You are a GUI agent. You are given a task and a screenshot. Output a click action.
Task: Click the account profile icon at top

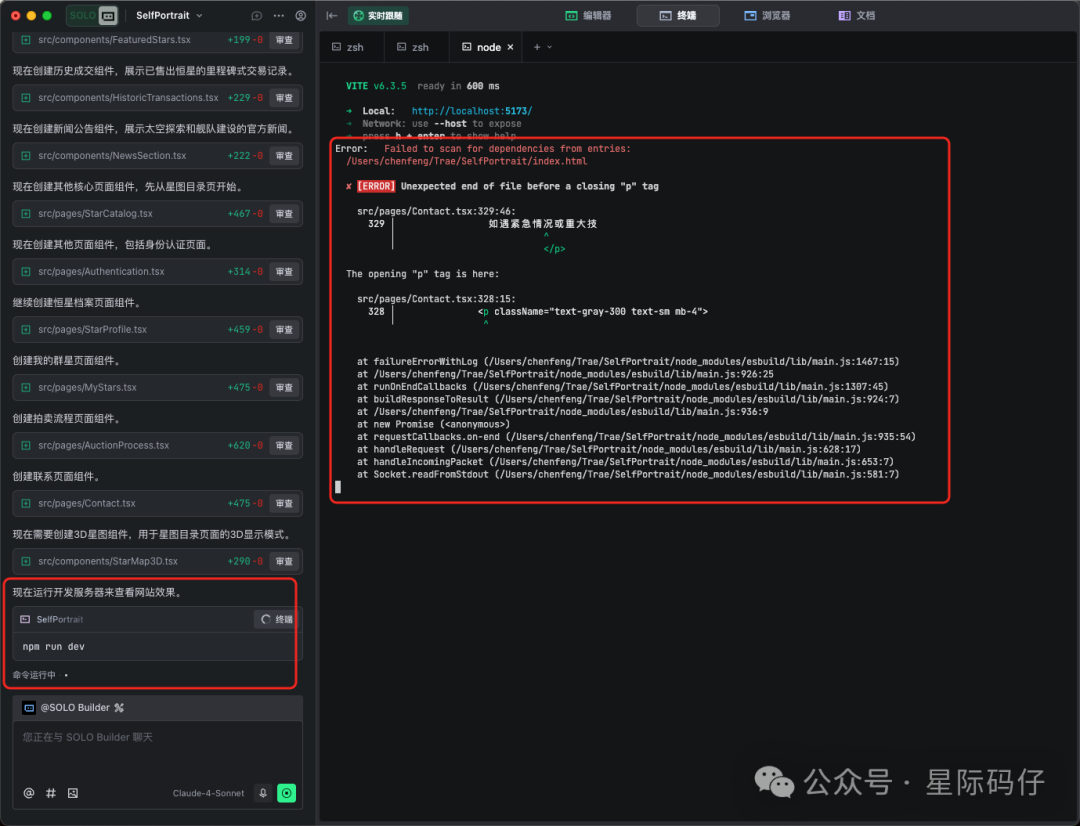[x=301, y=16]
